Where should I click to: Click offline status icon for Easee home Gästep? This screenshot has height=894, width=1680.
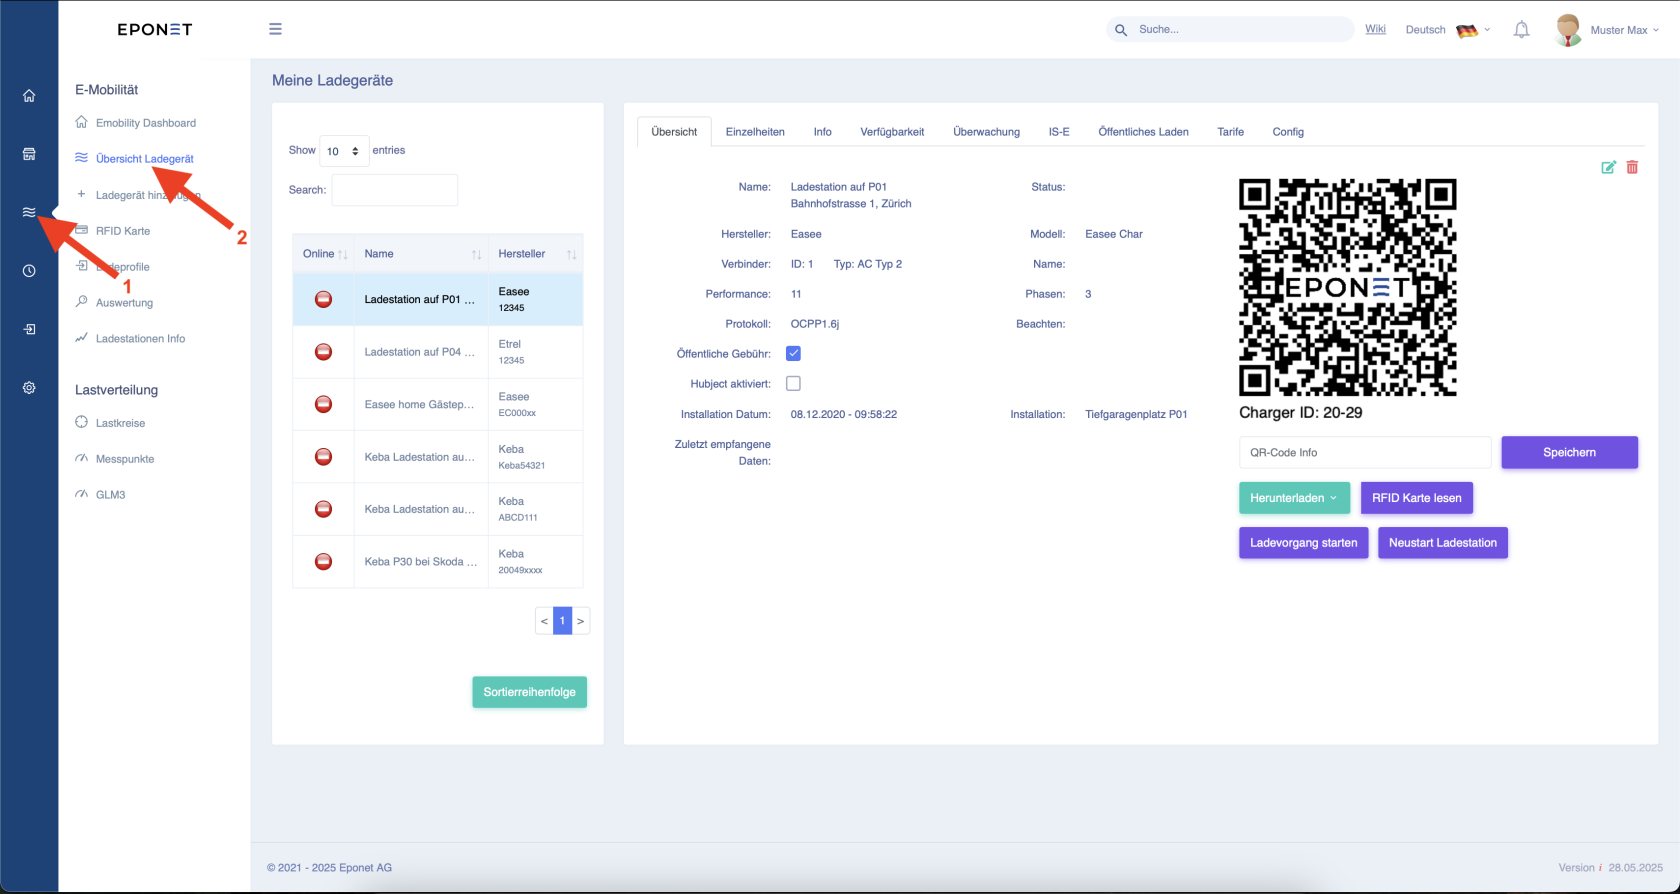(x=323, y=404)
